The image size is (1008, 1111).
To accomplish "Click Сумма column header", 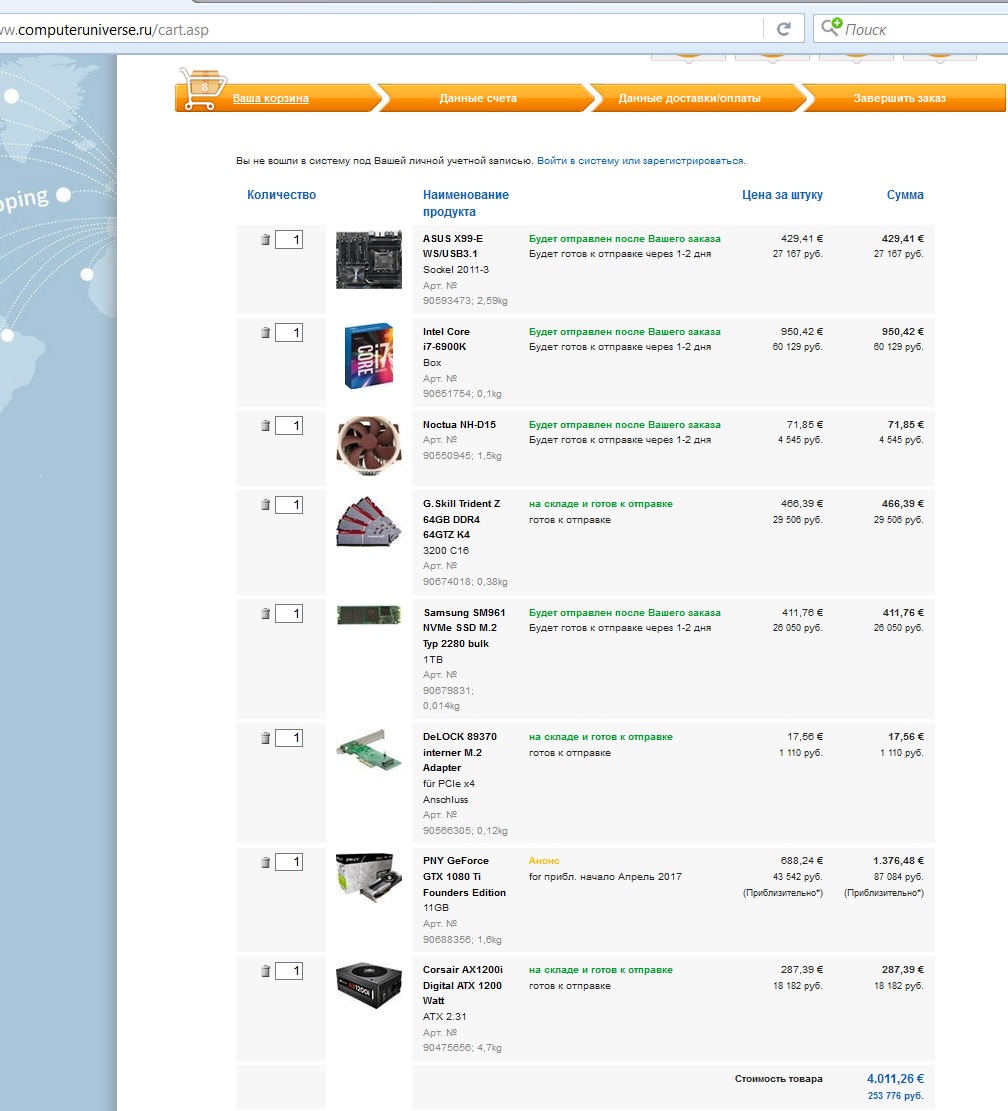I will click(x=905, y=195).
